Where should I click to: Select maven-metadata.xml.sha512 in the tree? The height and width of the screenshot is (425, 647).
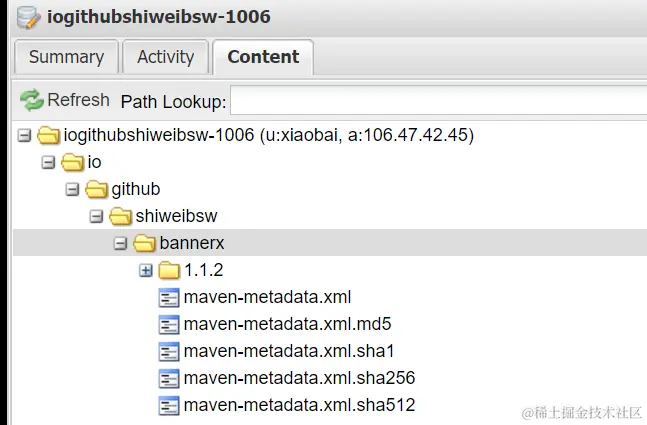[299, 405]
